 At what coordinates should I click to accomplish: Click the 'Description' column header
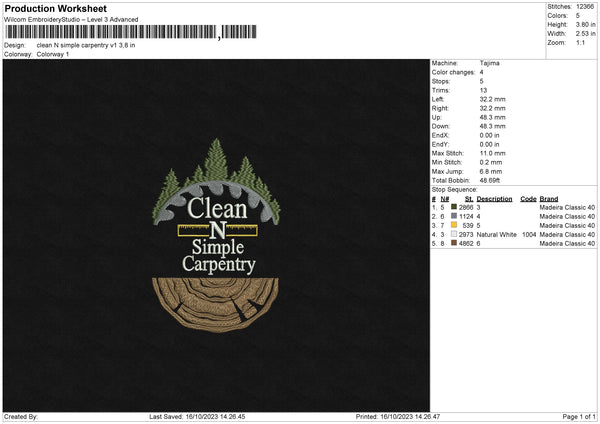pyautogui.click(x=494, y=199)
